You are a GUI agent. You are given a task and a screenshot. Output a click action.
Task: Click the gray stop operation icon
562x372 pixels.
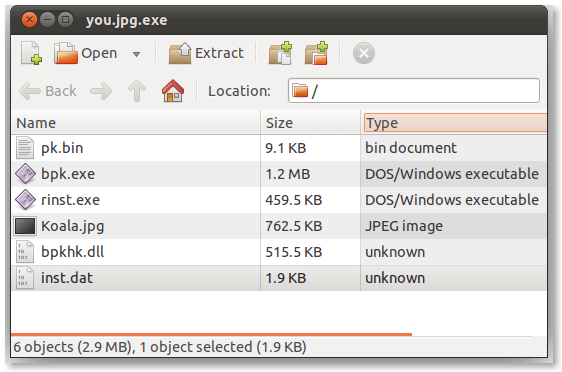pyautogui.click(x=364, y=53)
